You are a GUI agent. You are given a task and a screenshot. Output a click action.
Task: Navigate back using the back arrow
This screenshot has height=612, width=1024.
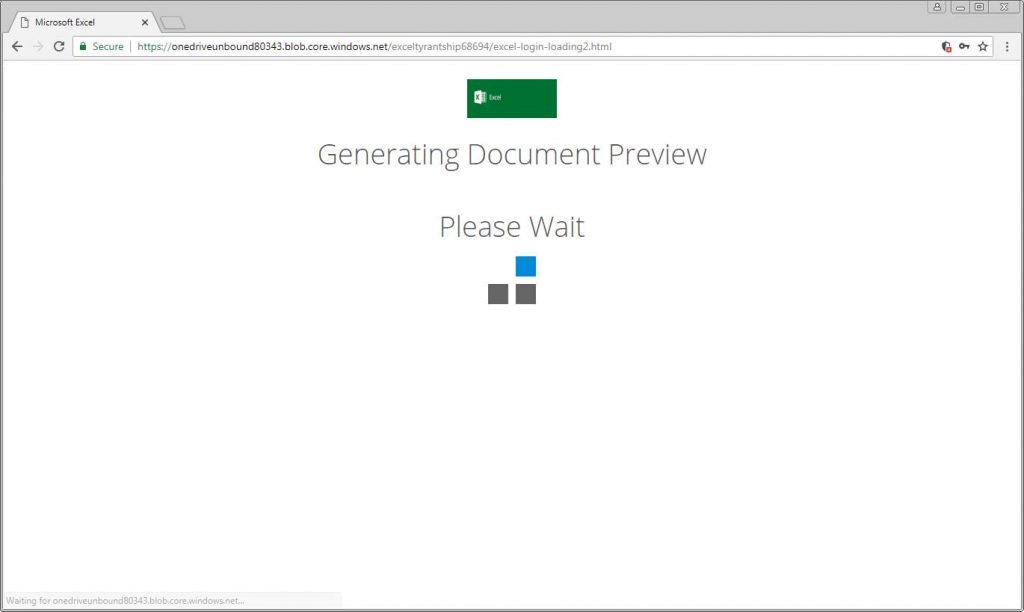pos(16,46)
